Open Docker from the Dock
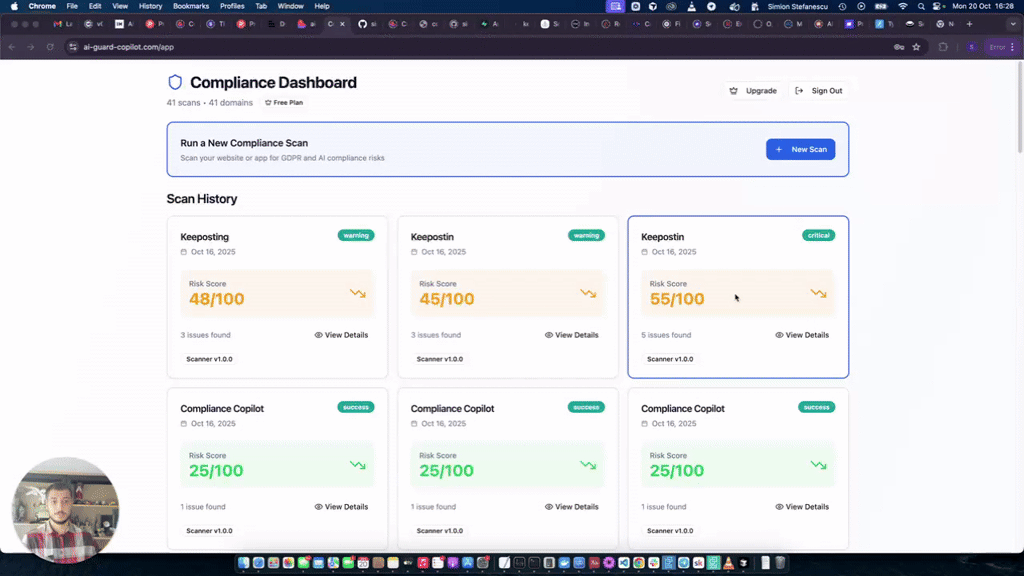 564,563
